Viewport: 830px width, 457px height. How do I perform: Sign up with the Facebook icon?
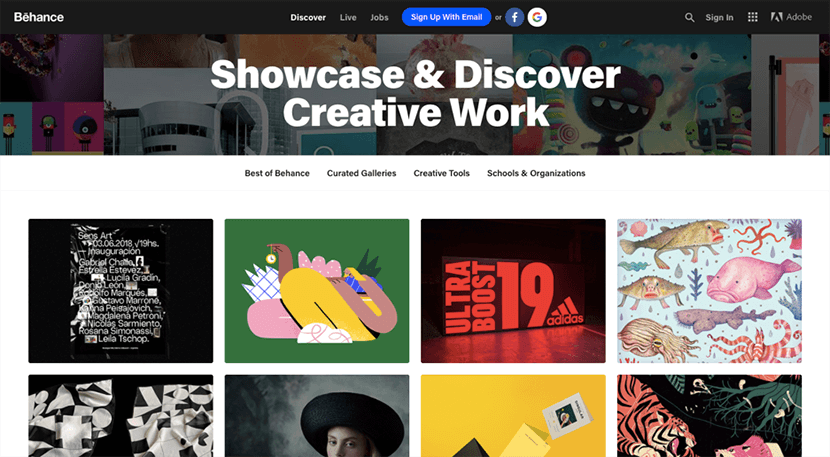(x=515, y=17)
